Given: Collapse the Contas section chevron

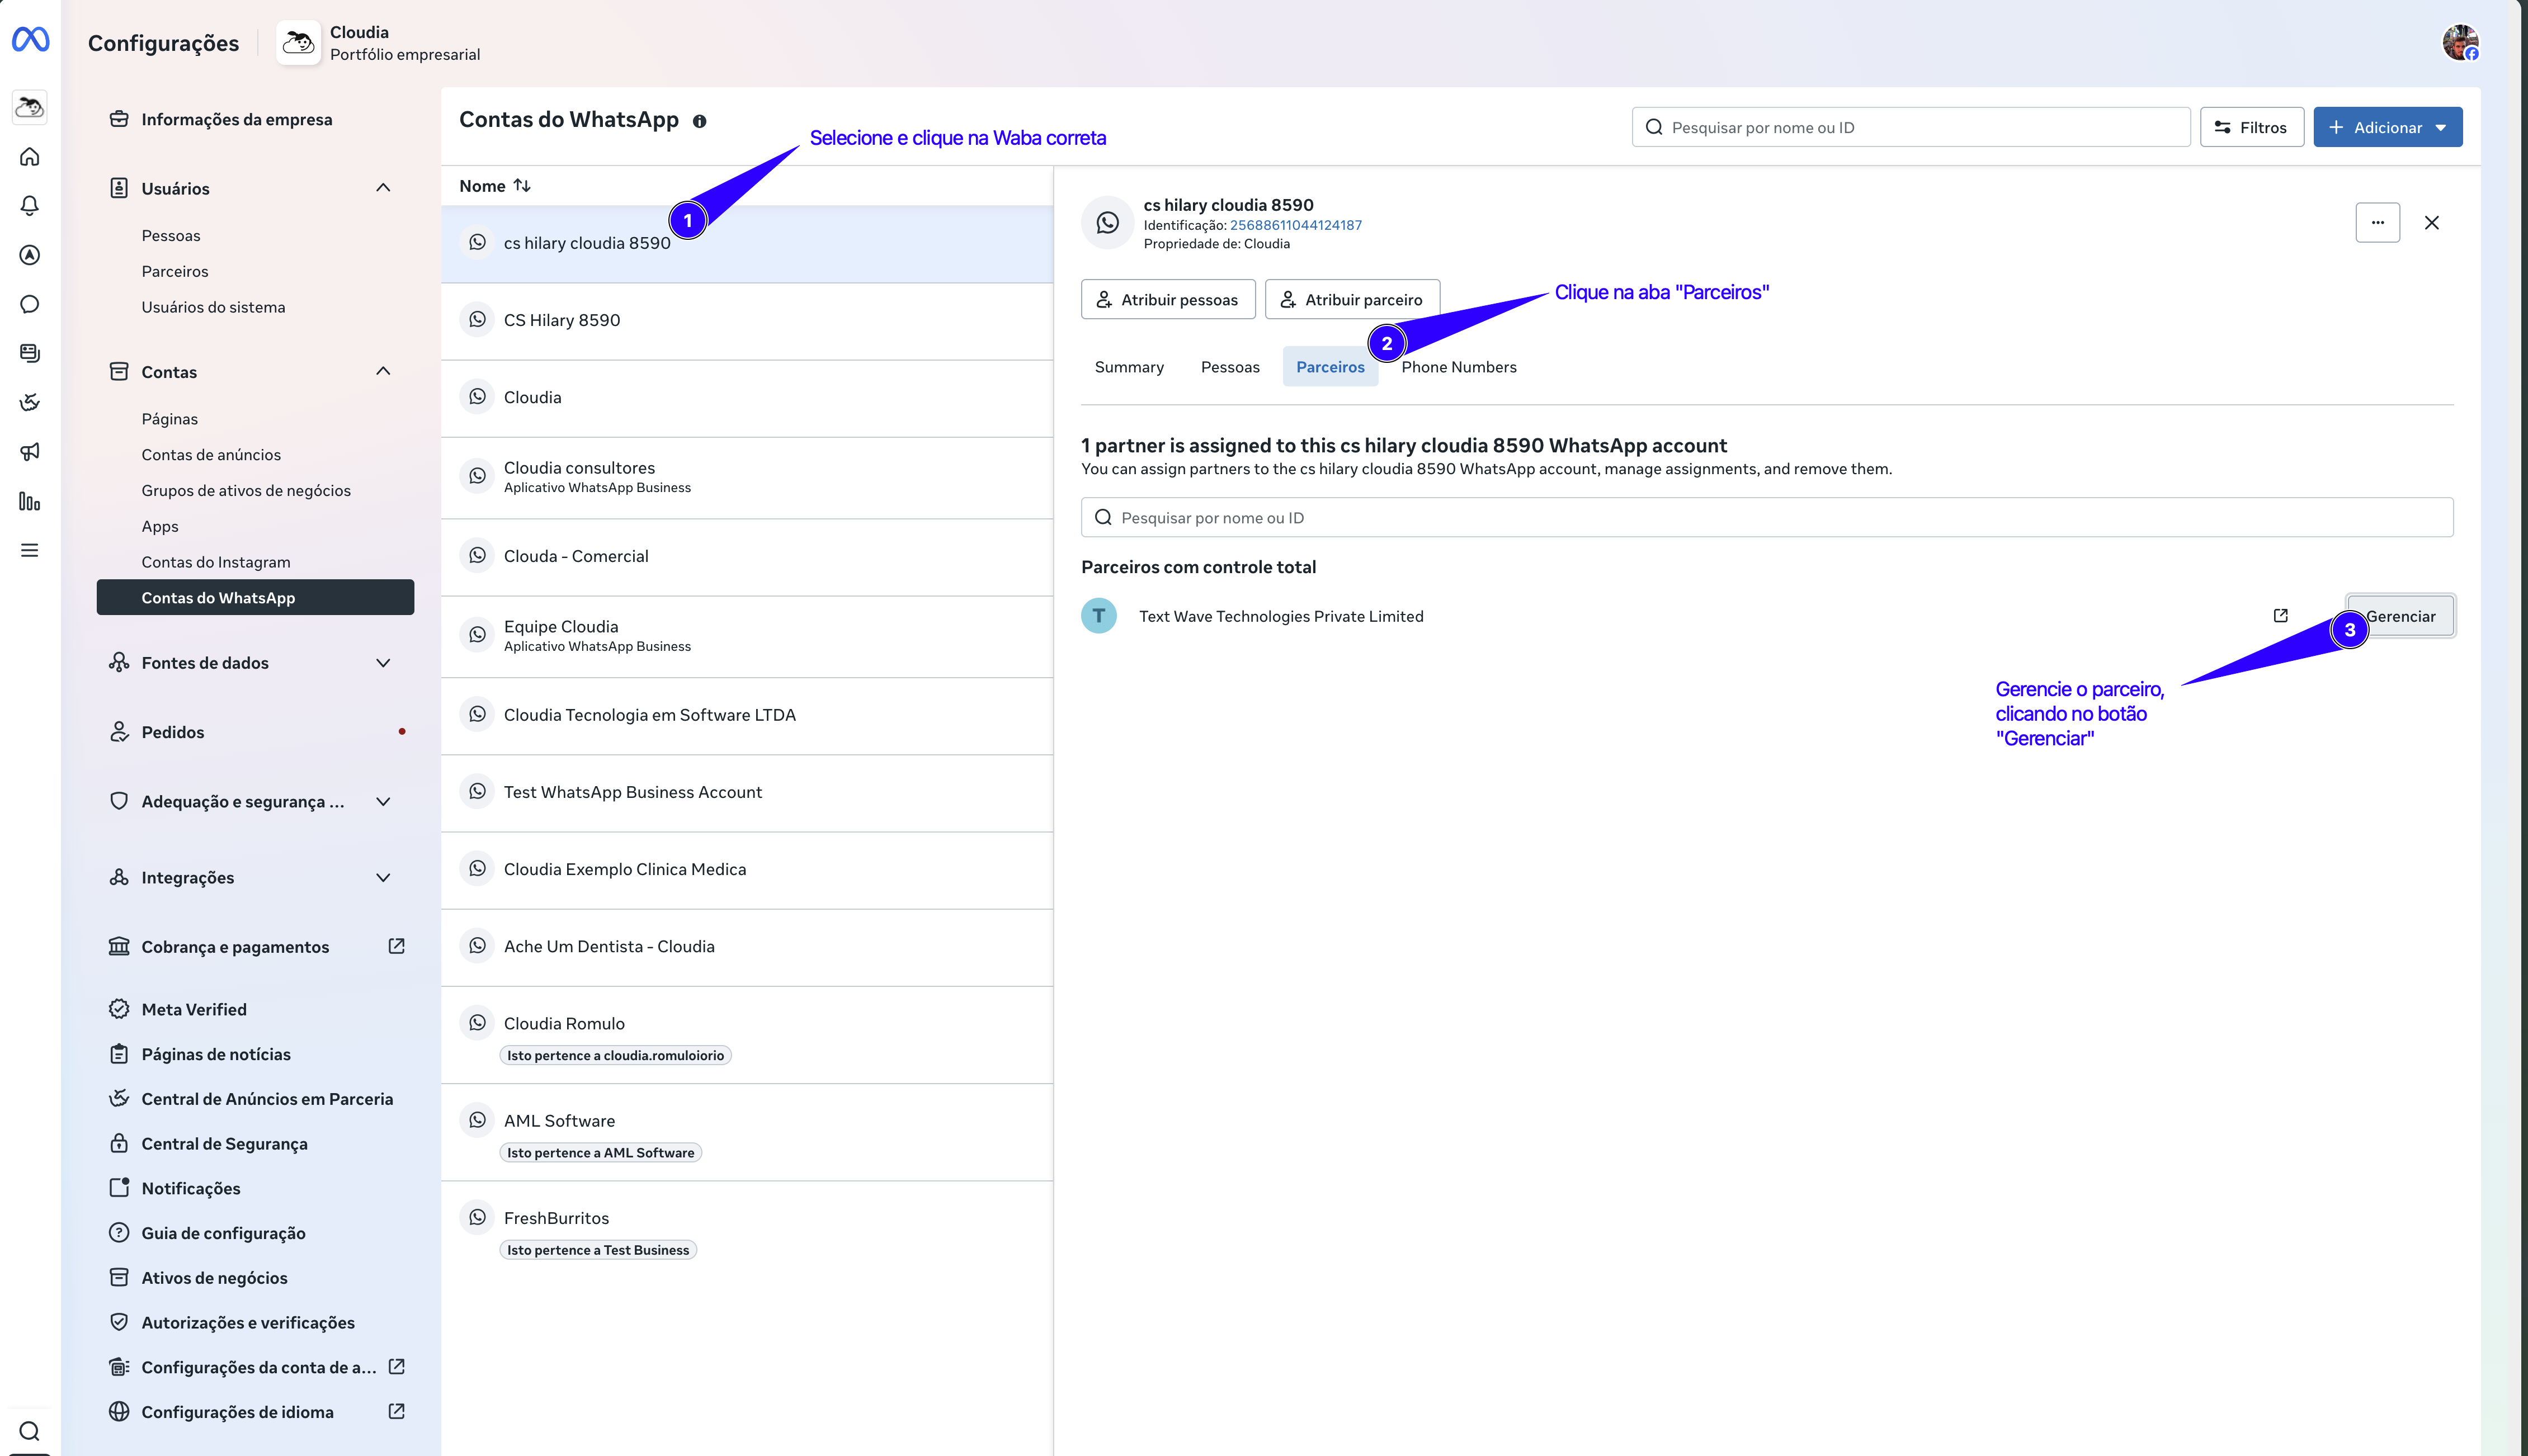Looking at the screenshot, I should point(383,371).
